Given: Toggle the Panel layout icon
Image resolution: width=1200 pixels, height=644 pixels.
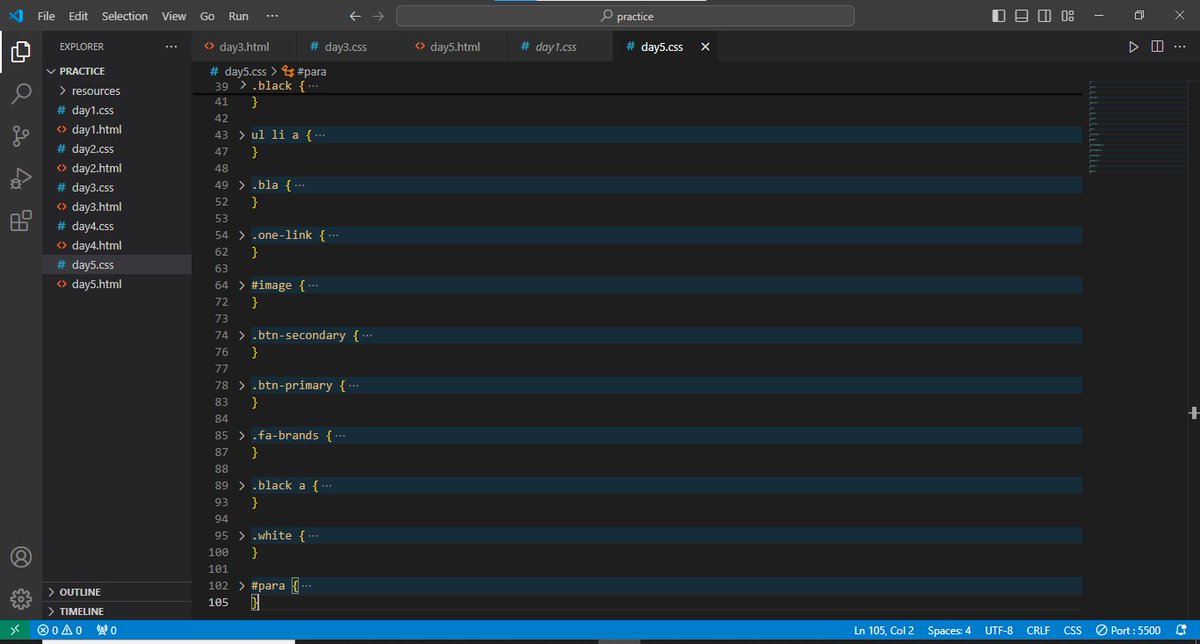Looking at the screenshot, I should tap(1021, 16).
